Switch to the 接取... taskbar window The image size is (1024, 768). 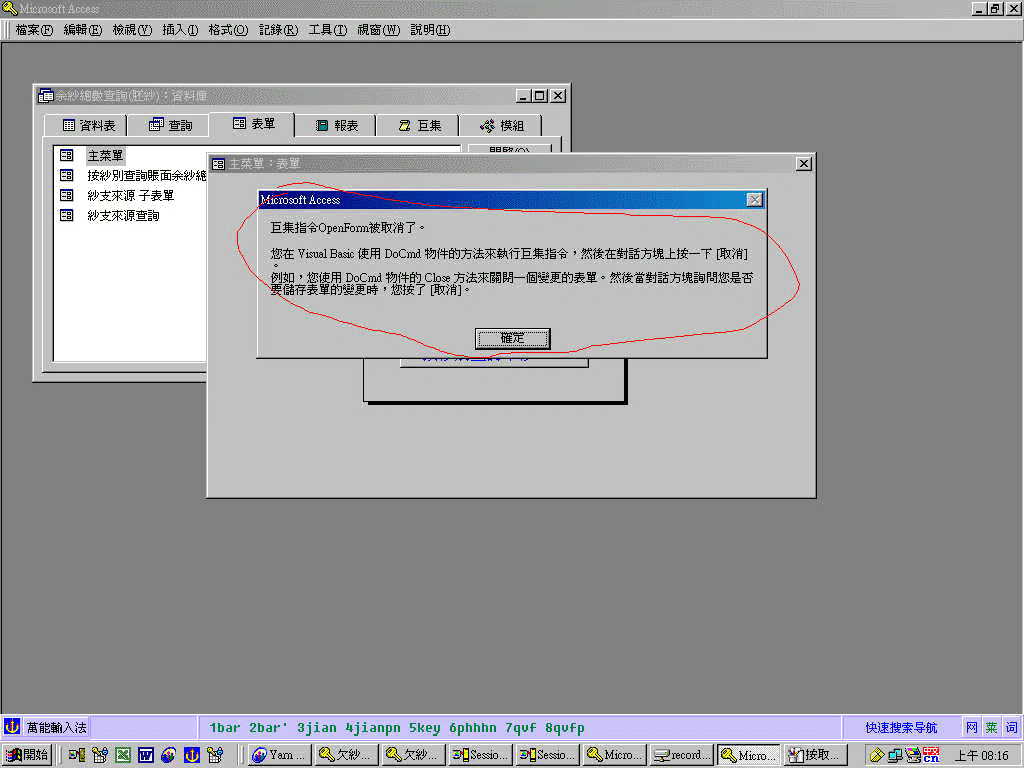816,755
